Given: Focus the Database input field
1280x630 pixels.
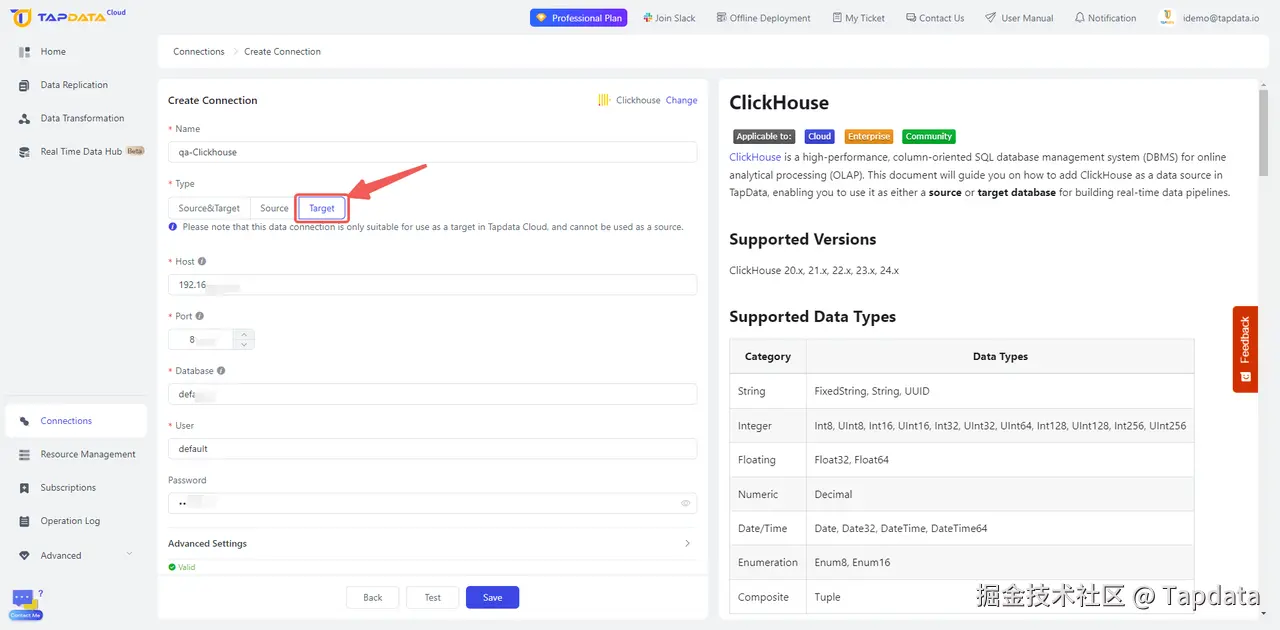Looking at the screenshot, I should 432,394.
